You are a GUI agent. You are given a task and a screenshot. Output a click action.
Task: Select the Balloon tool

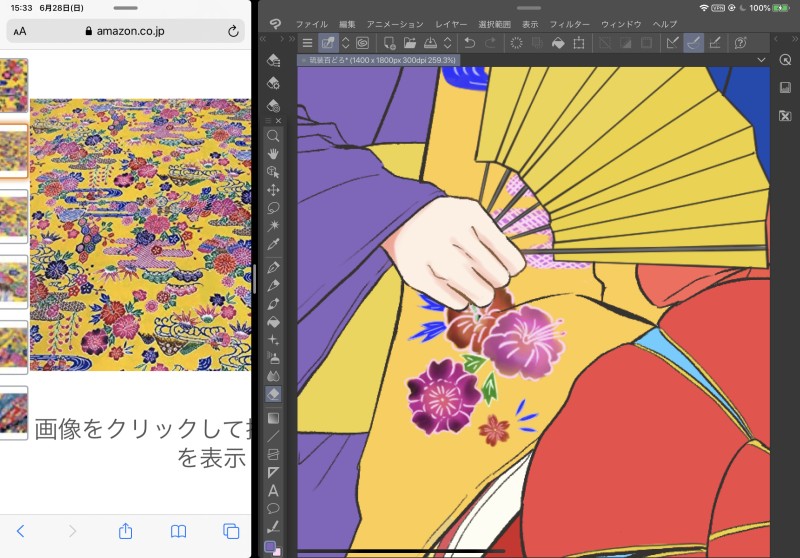tap(273, 508)
